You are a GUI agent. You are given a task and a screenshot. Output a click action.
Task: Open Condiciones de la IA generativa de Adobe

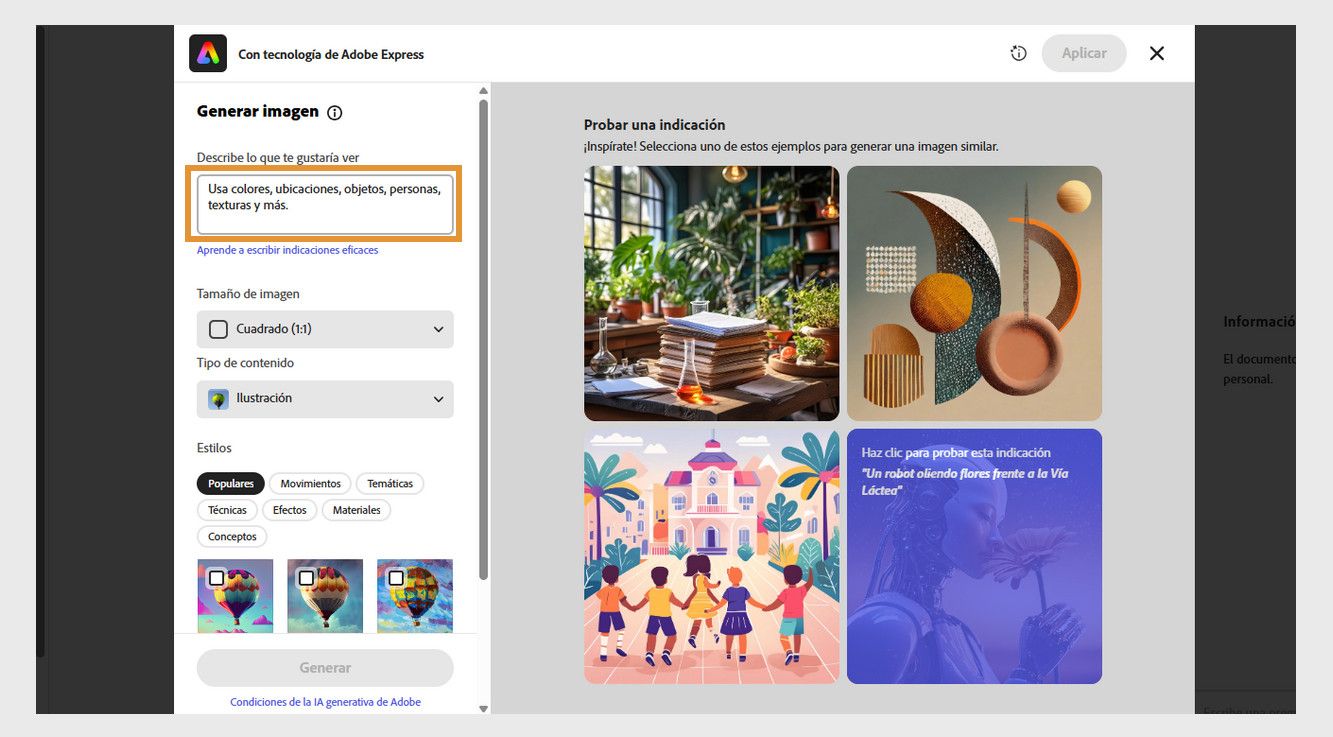pyautogui.click(x=324, y=701)
